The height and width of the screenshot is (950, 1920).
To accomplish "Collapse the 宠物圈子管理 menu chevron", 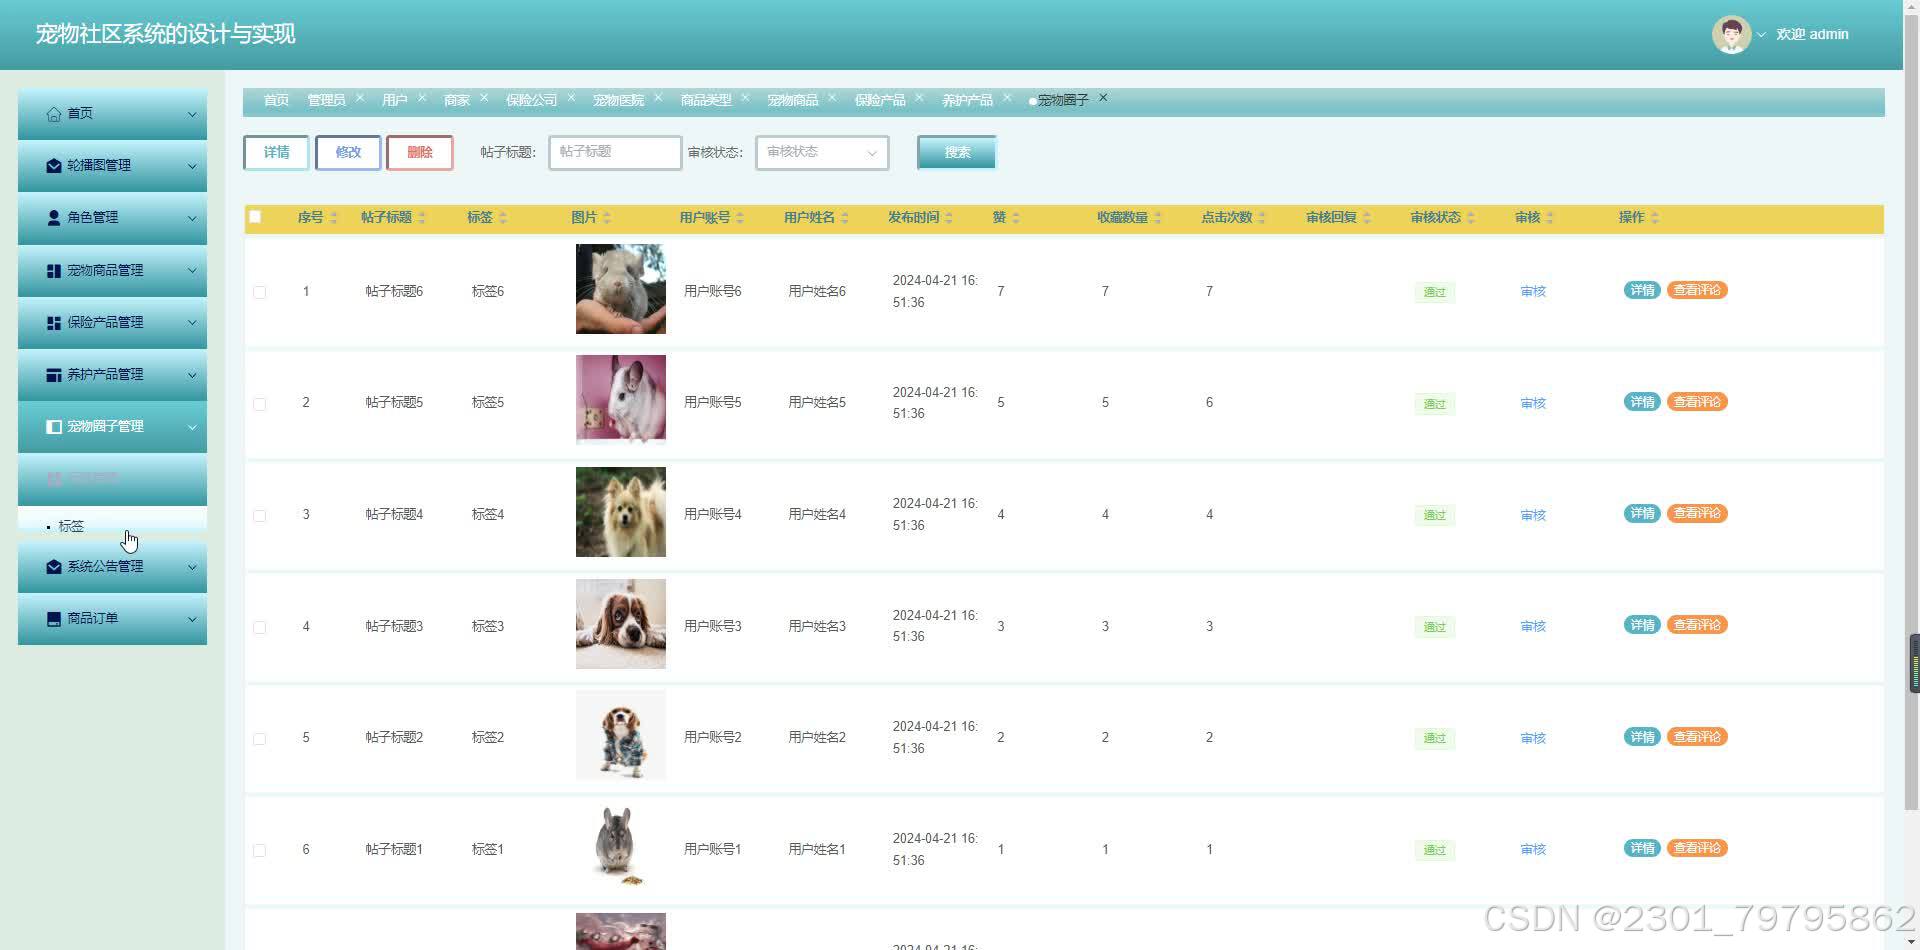I will [x=192, y=427].
